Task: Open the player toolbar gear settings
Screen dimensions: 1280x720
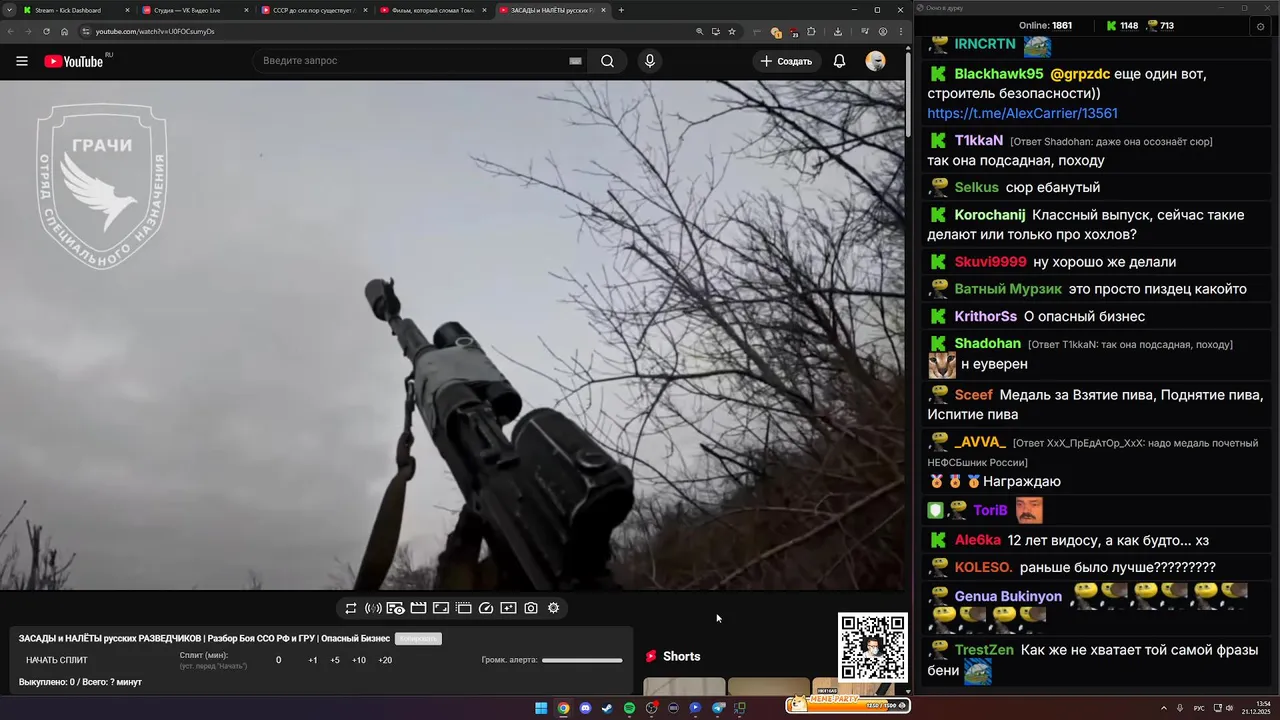Action: pyautogui.click(x=553, y=608)
